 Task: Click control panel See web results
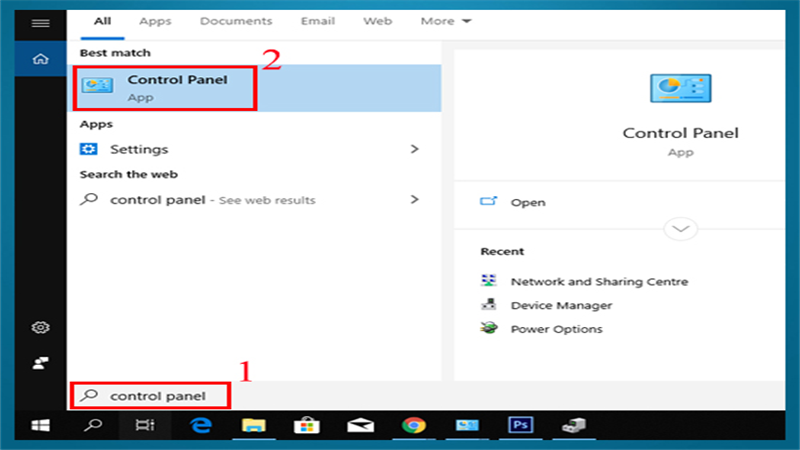pyautogui.click(x=254, y=199)
